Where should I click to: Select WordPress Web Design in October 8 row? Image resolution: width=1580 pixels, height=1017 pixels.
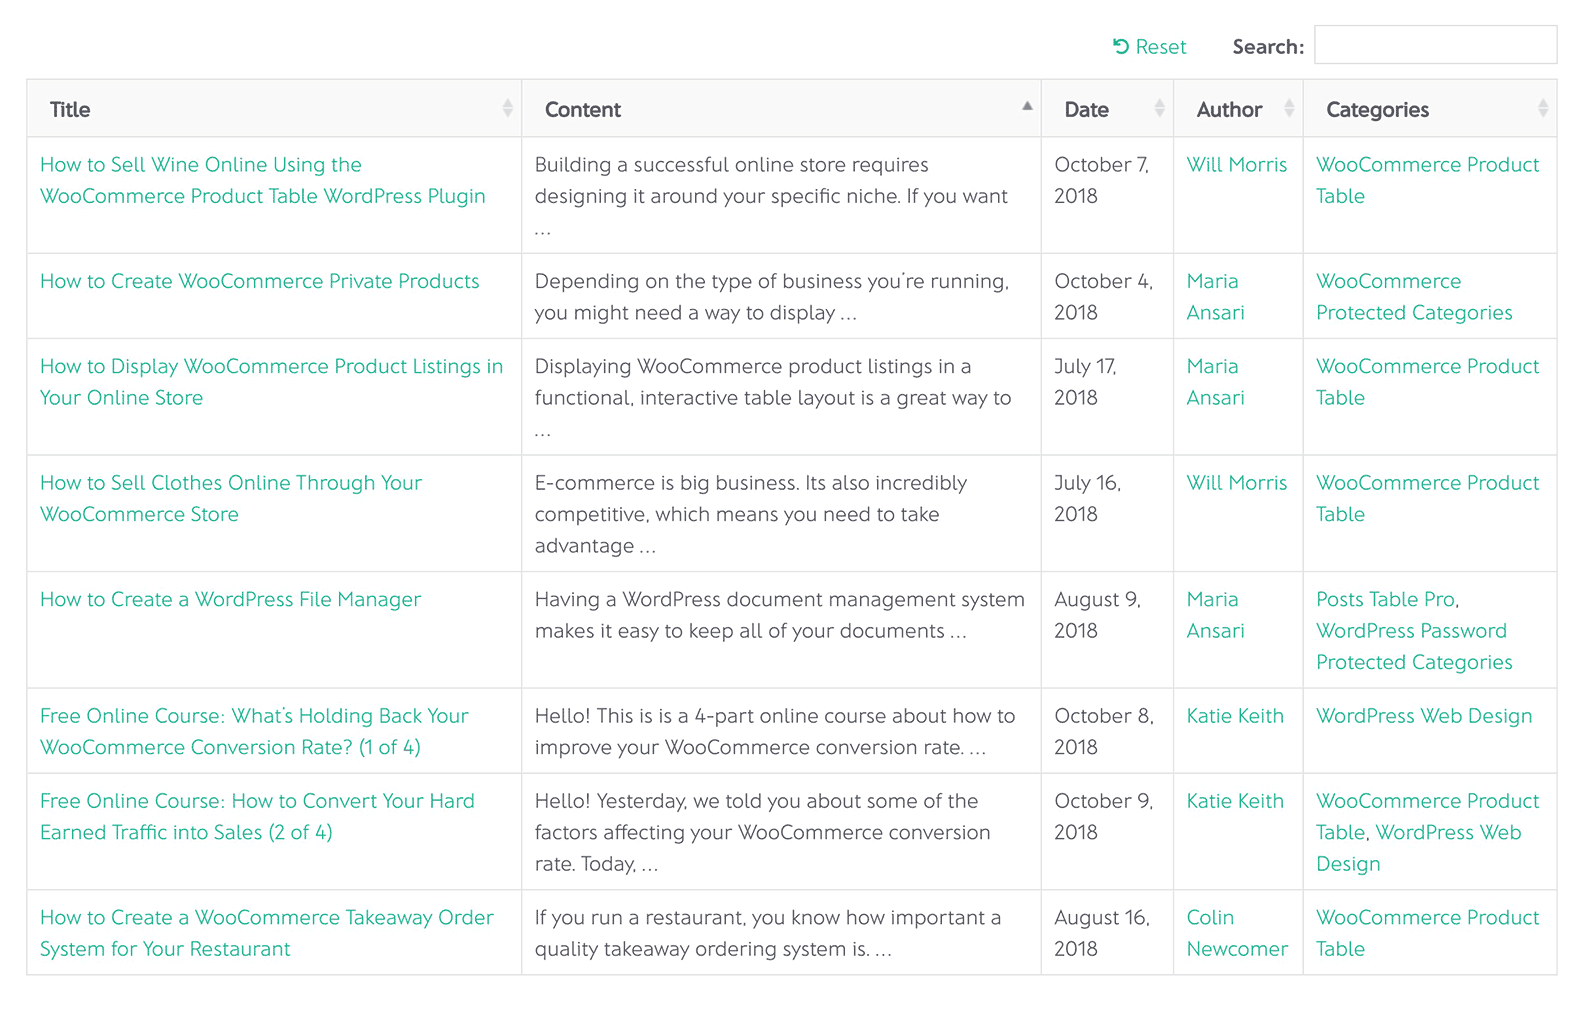(x=1424, y=715)
